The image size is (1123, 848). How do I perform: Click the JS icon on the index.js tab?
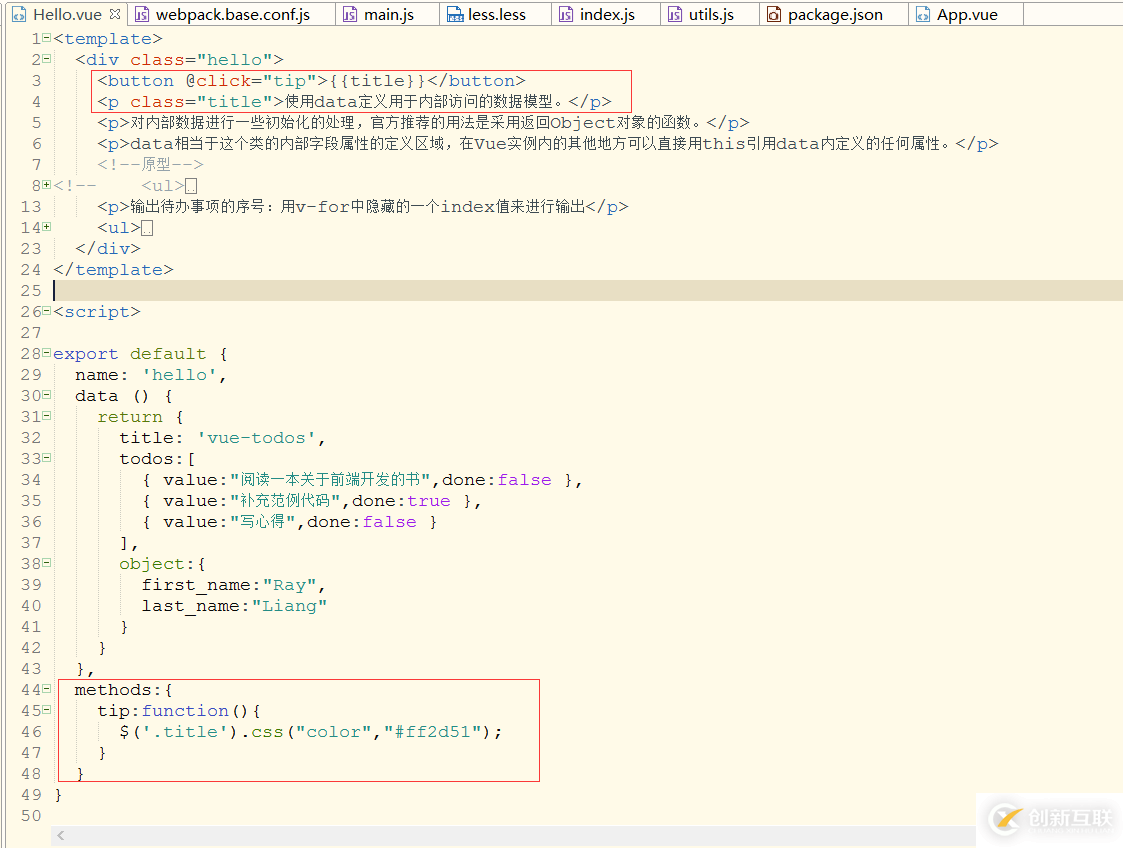click(565, 14)
